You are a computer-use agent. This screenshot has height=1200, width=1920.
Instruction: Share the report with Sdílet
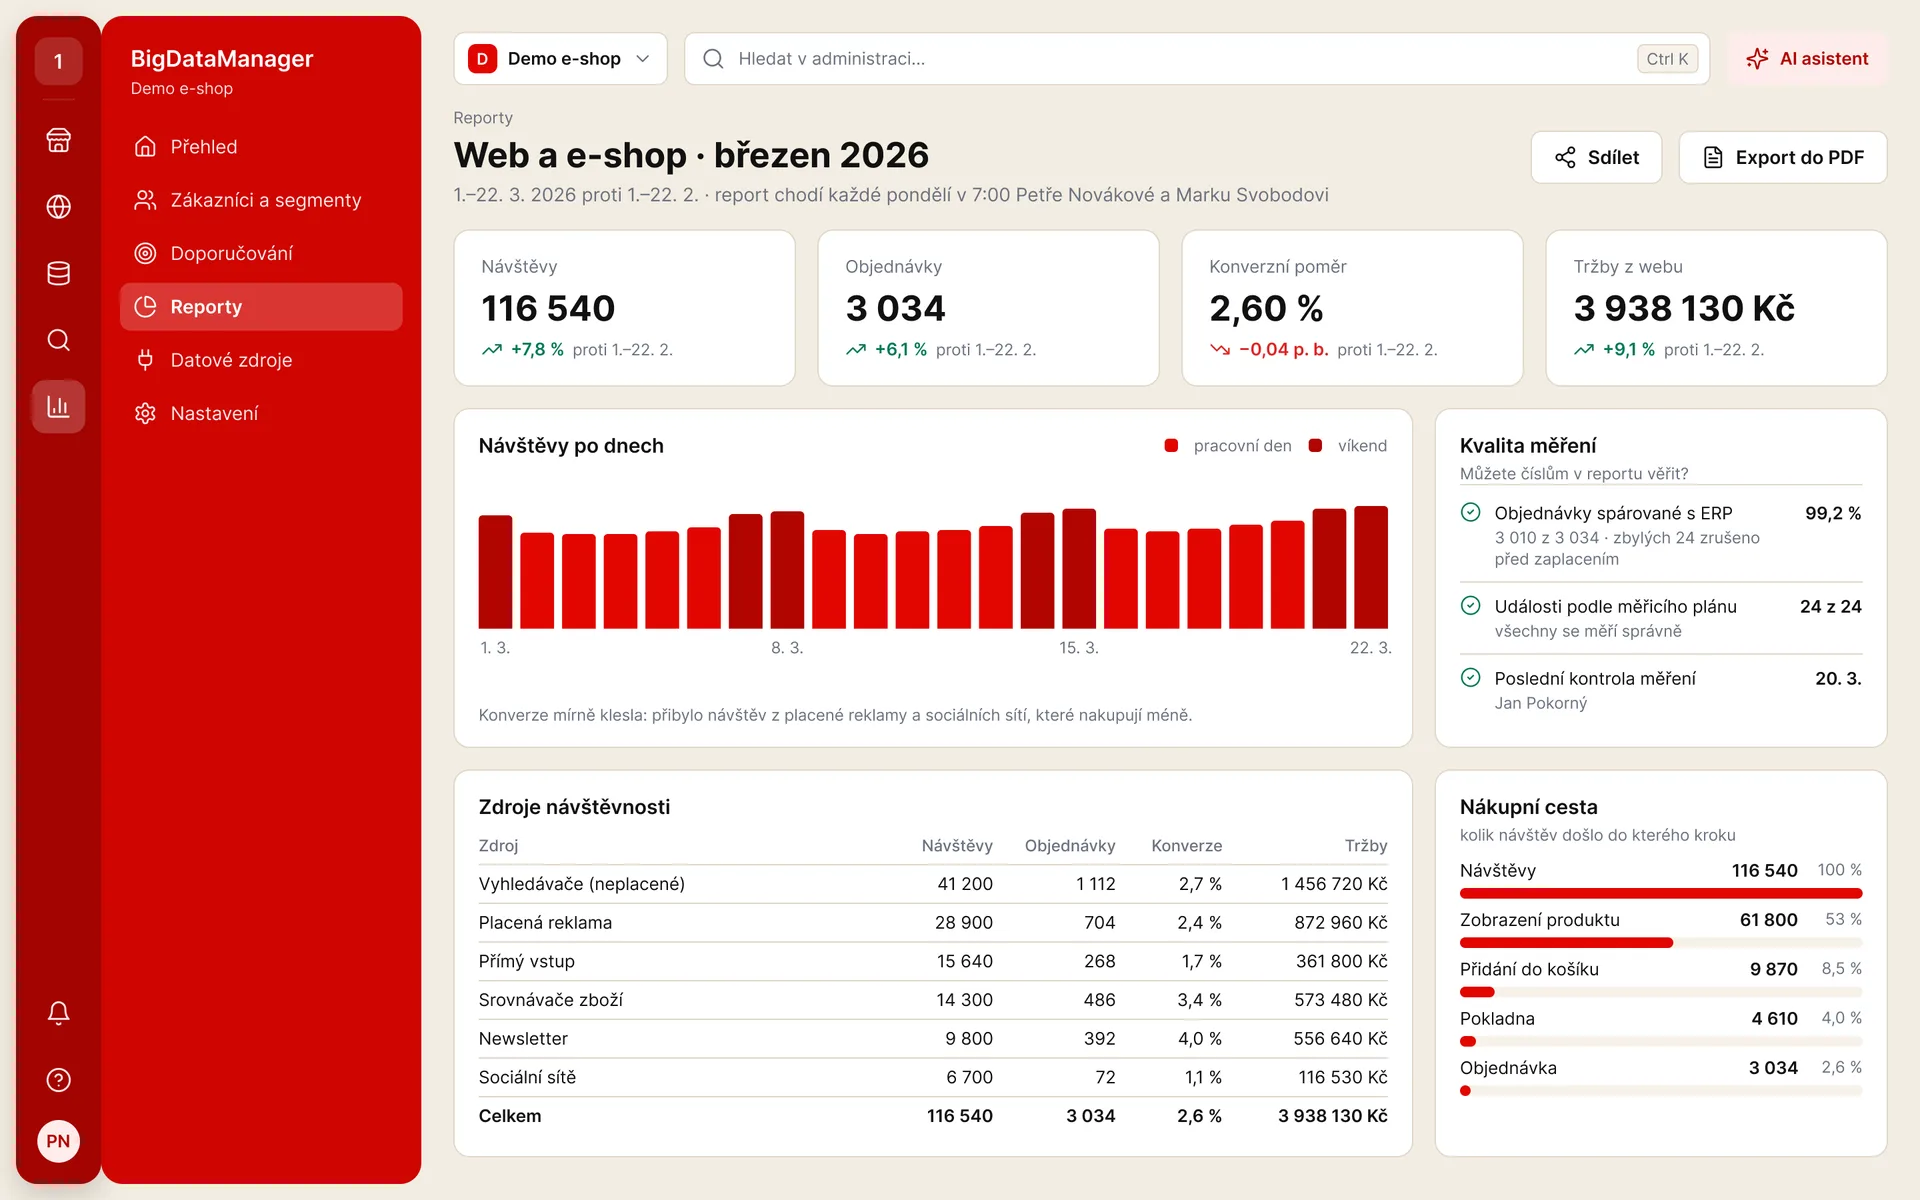click(x=1596, y=157)
